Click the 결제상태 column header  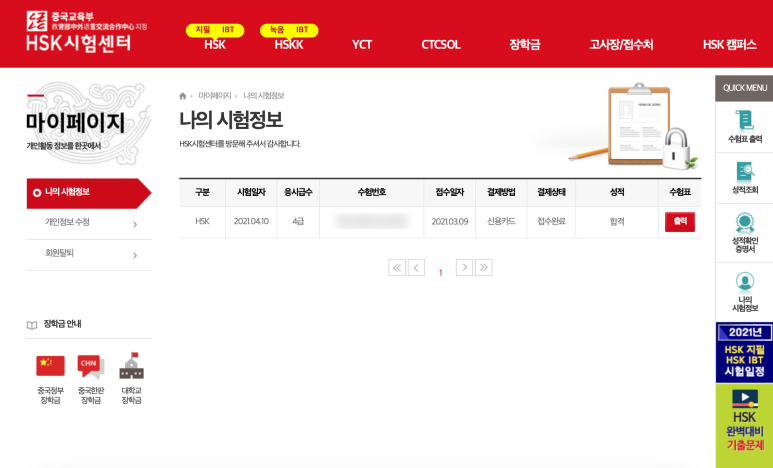click(551, 193)
